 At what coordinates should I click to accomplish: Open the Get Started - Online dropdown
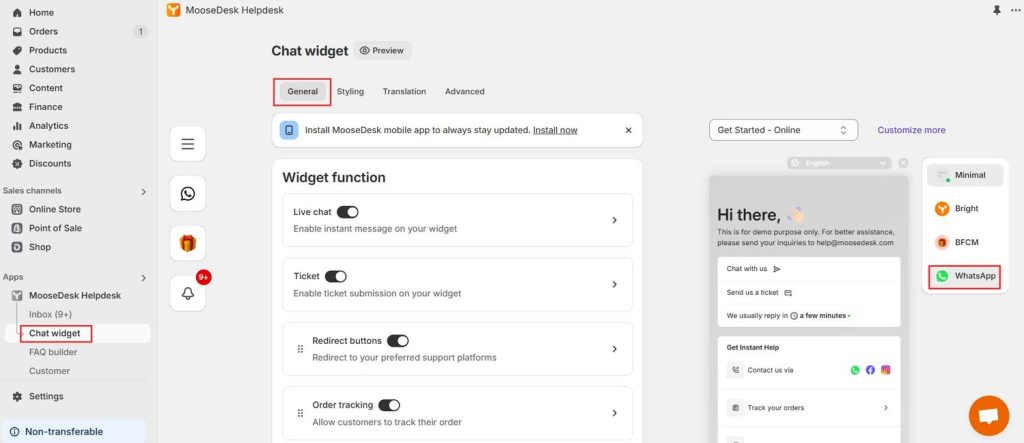tap(783, 130)
